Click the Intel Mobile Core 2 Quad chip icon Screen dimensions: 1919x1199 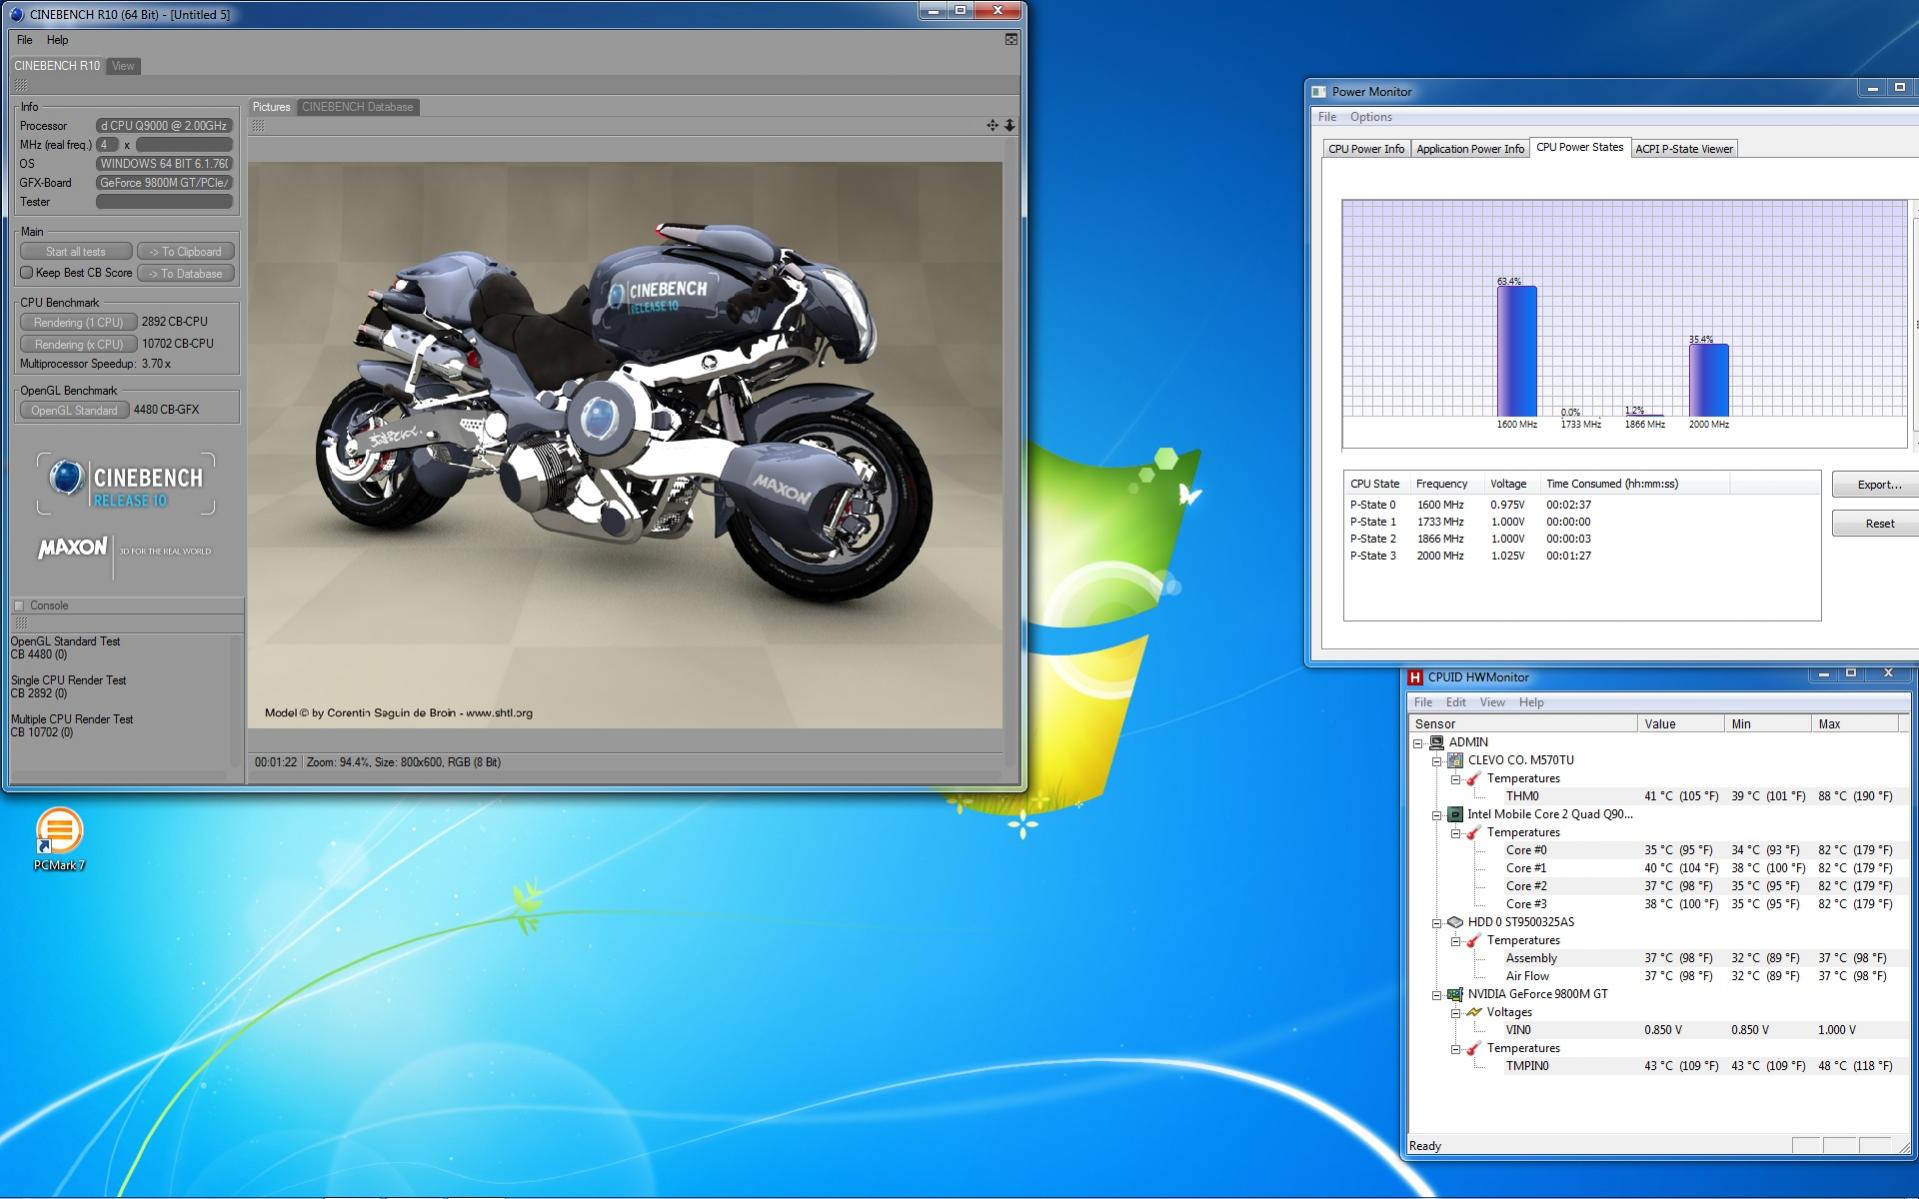tap(1455, 814)
